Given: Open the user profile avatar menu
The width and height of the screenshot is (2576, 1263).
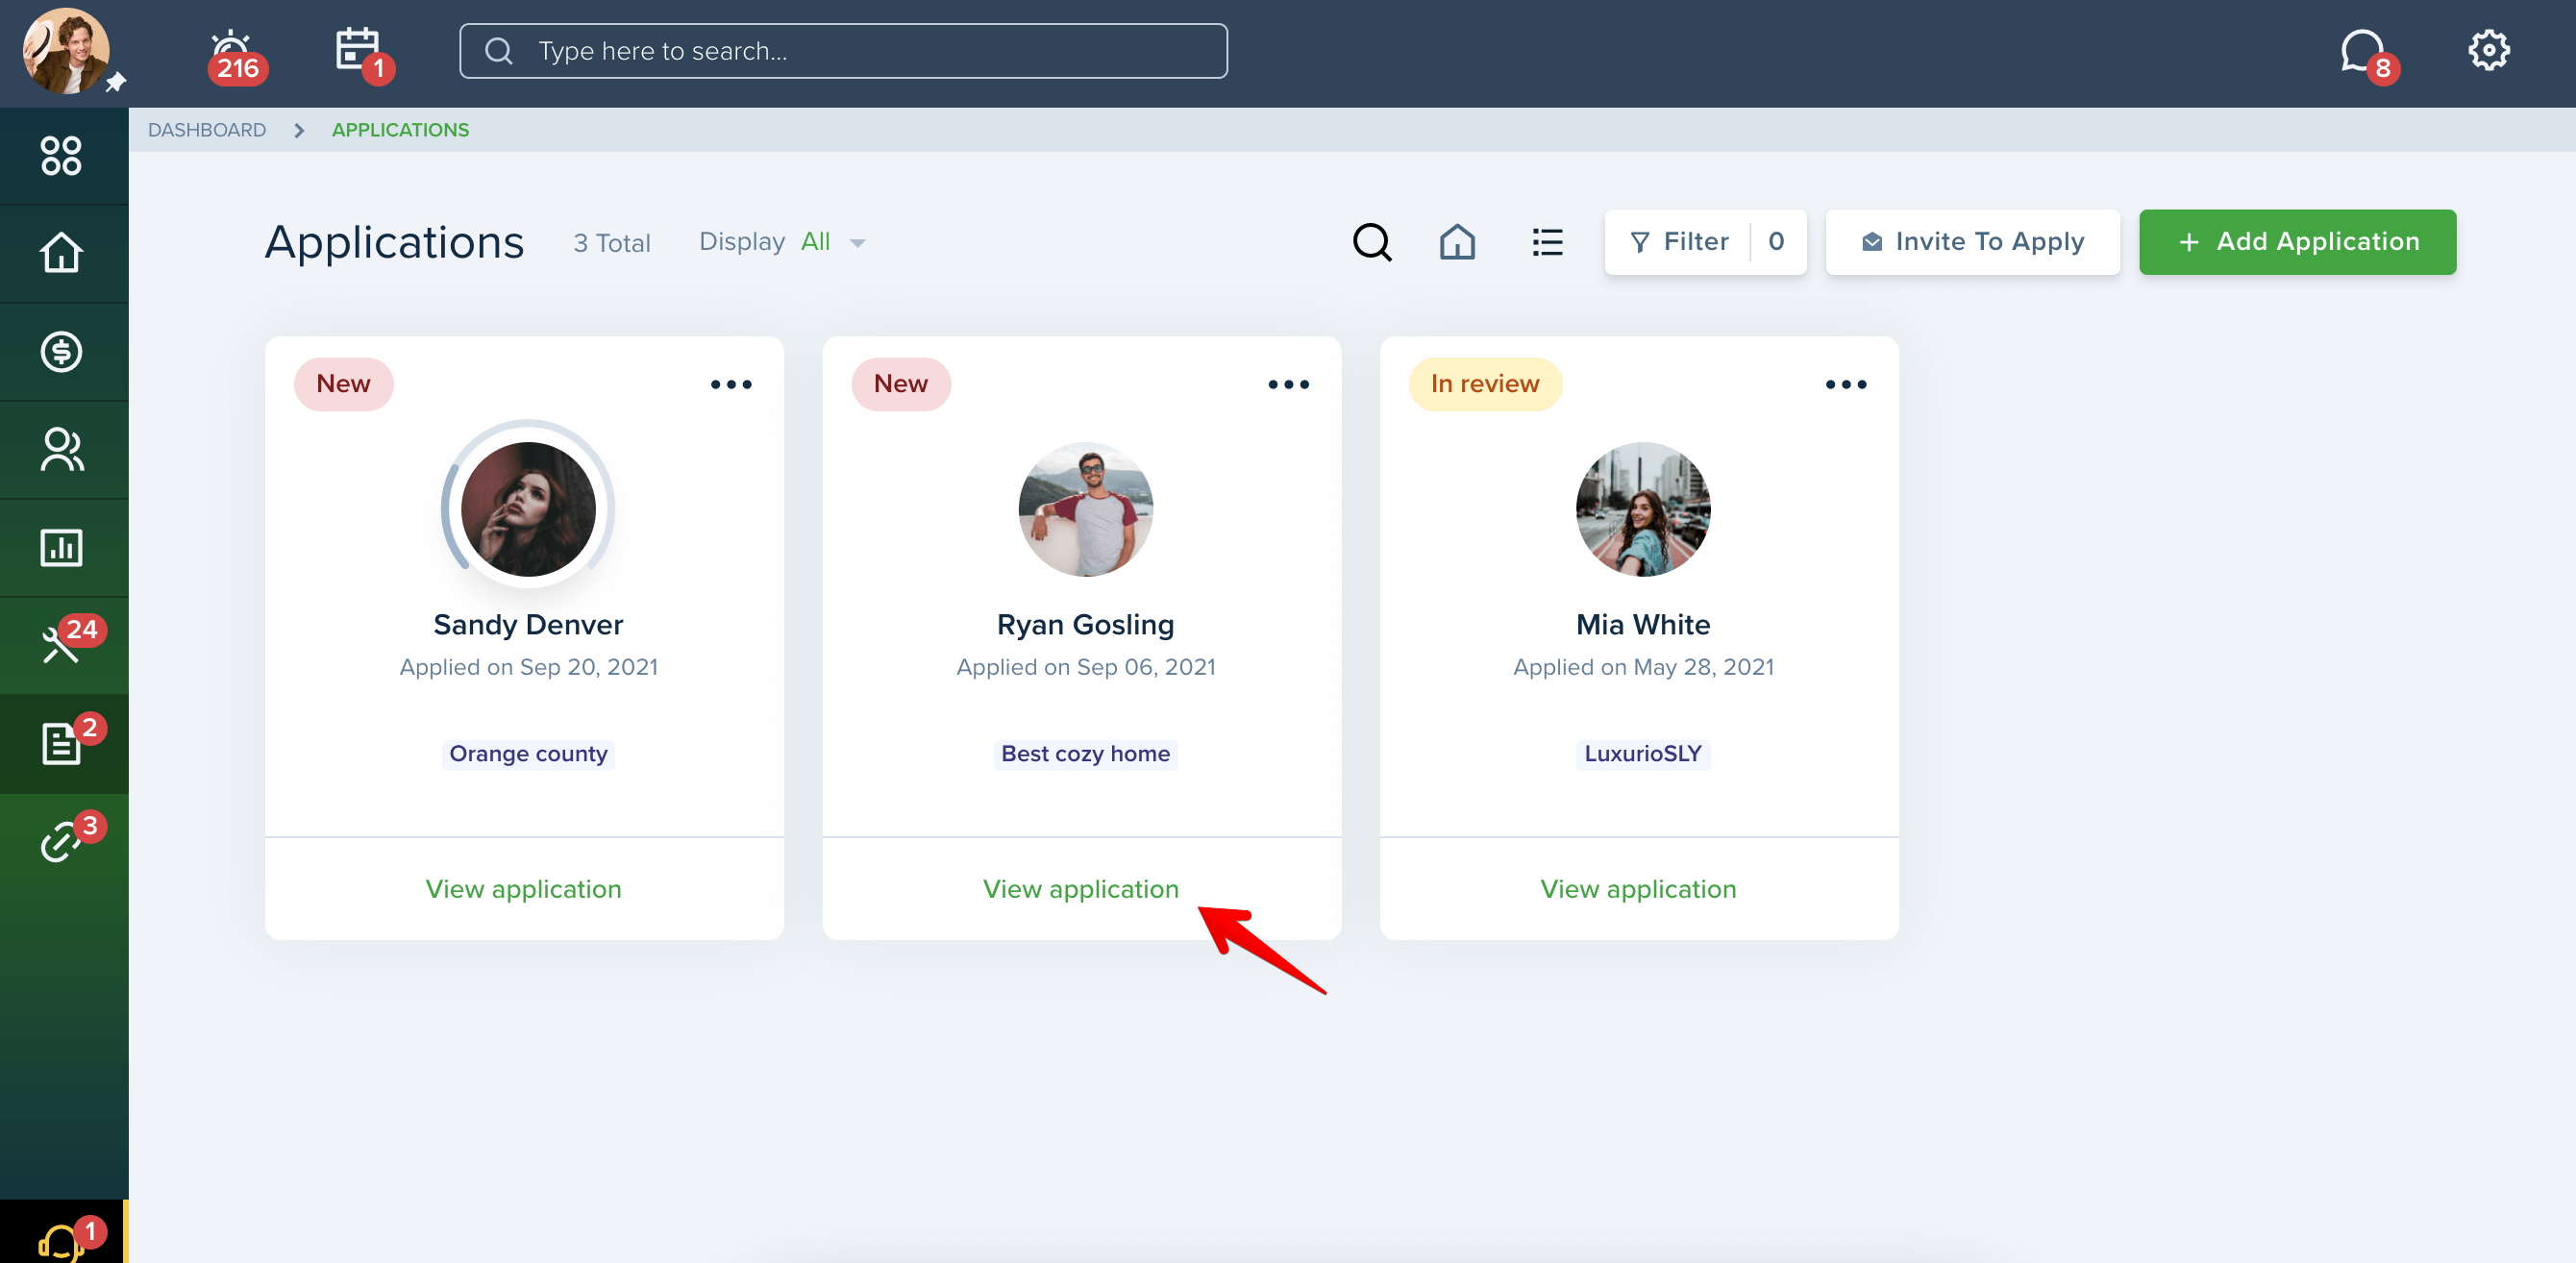Looking at the screenshot, I should tap(66, 51).
